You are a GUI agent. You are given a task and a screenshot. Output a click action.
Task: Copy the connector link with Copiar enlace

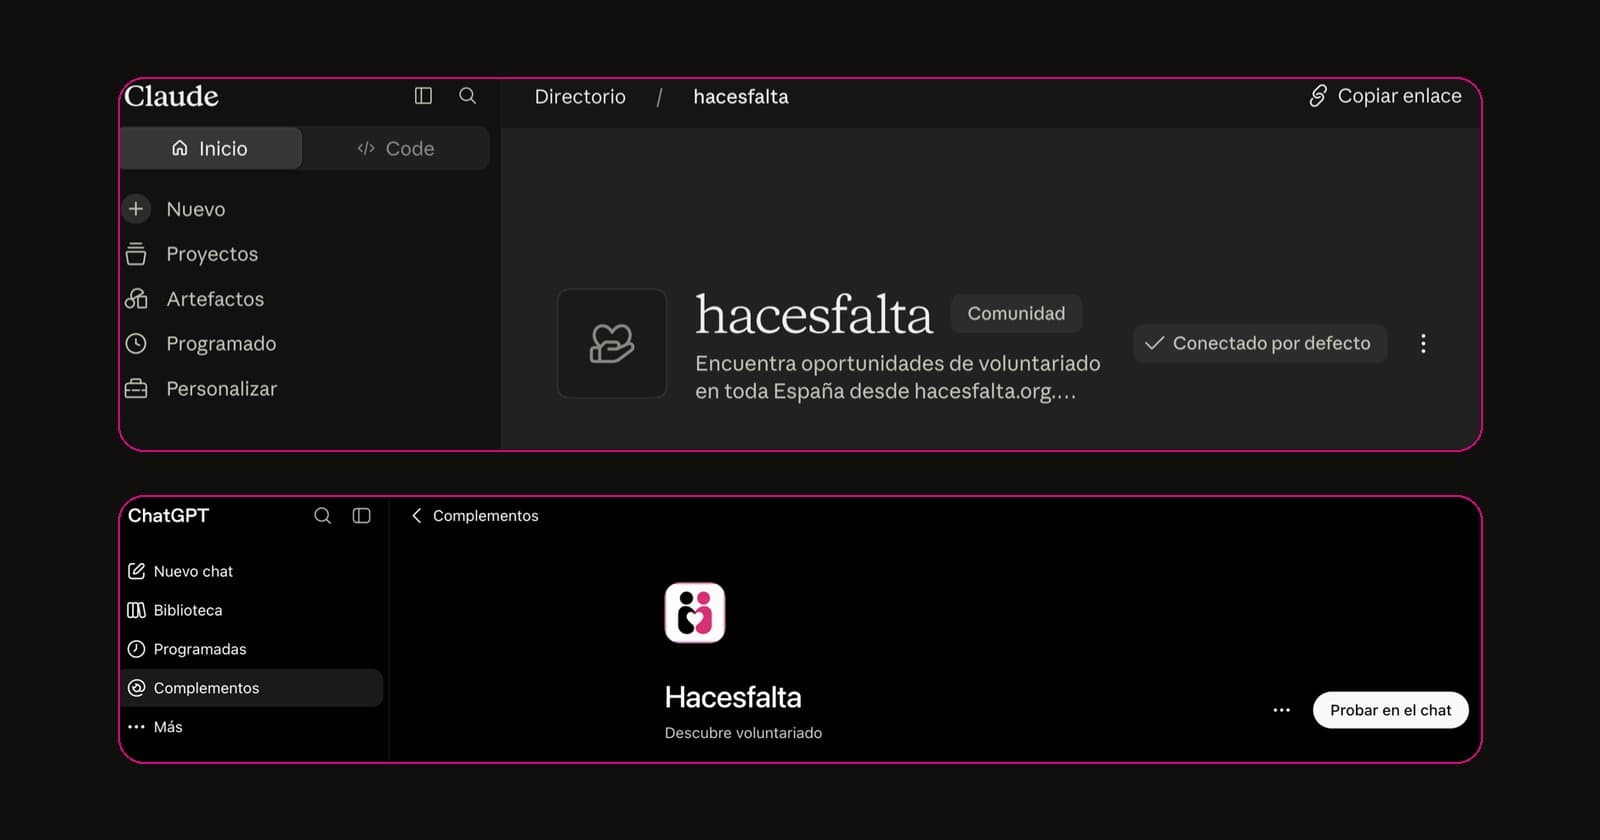(x=1385, y=96)
